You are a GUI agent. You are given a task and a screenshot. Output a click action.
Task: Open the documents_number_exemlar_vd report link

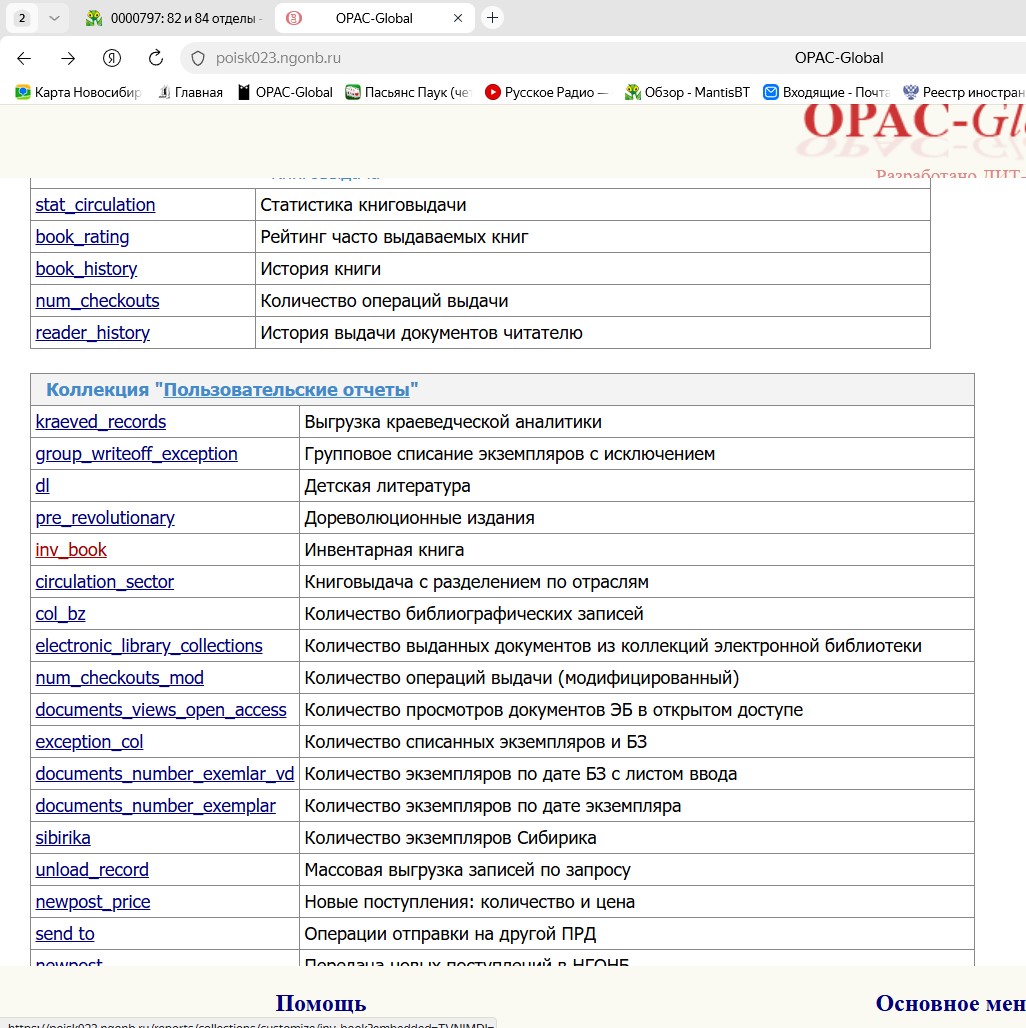pyautogui.click(x=165, y=774)
